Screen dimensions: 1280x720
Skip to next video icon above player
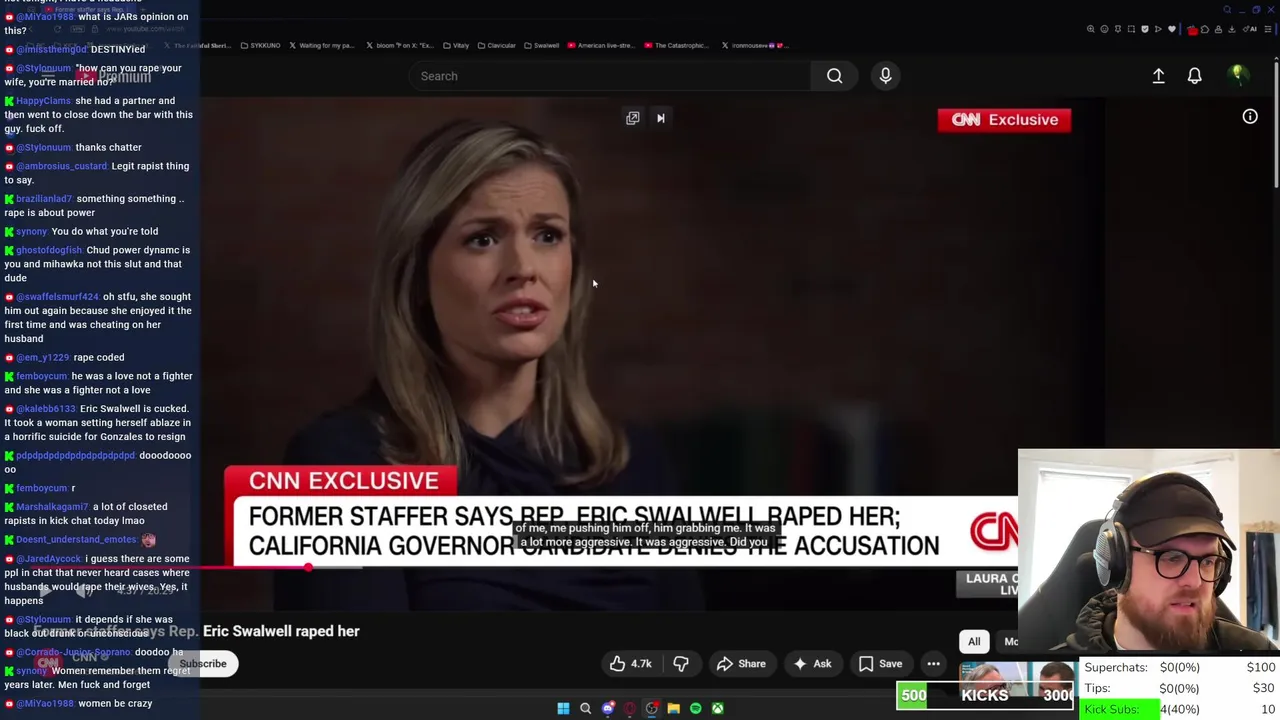click(x=660, y=118)
